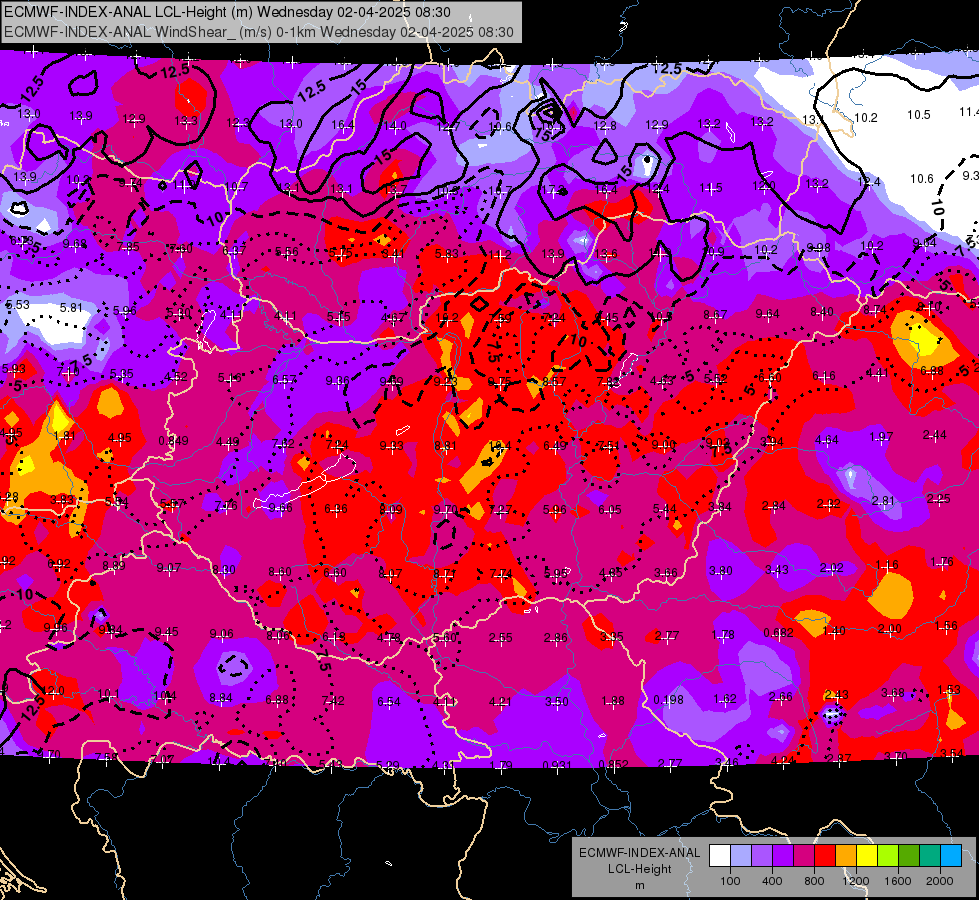The width and height of the screenshot is (979, 900).
Task: Click the grid value 1.16
Action: click(x=887, y=565)
